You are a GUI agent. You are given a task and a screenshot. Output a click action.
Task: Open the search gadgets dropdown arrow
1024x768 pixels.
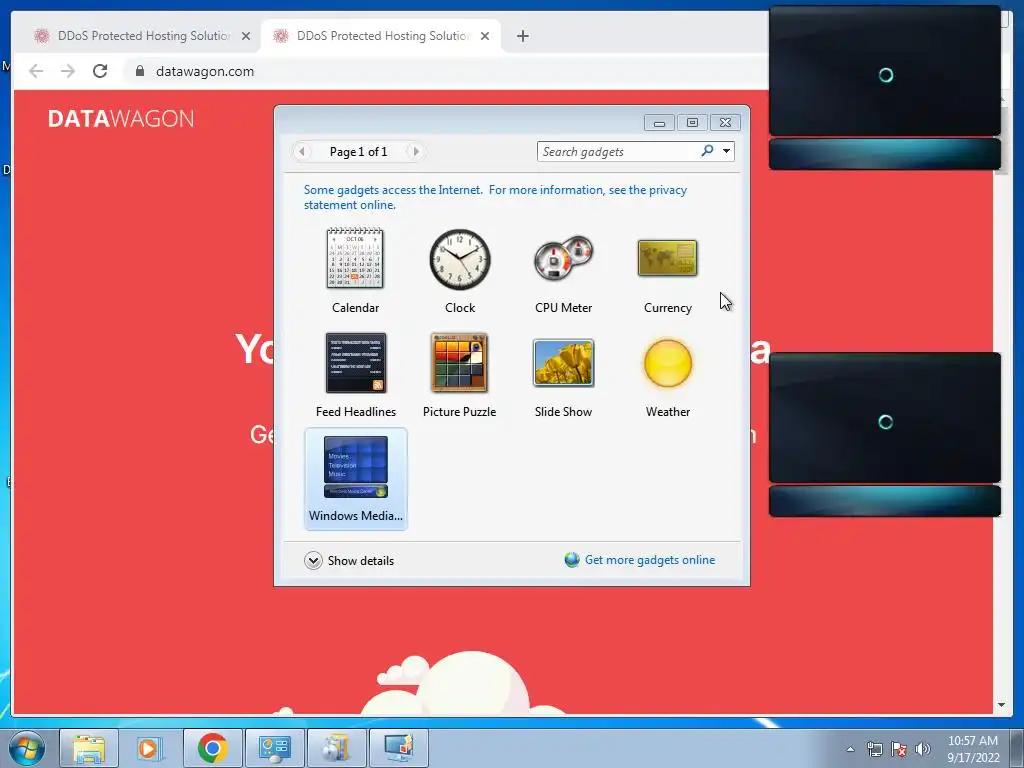click(726, 151)
